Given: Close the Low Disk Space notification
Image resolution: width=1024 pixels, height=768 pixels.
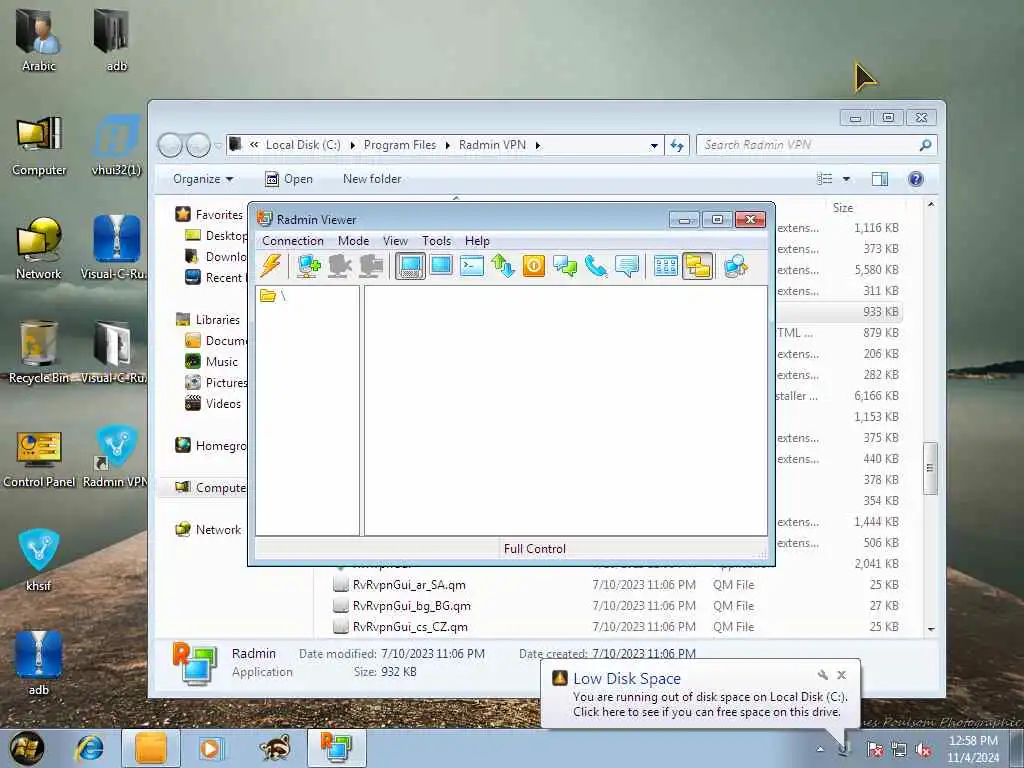Looking at the screenshot, I should click(841, 675).
